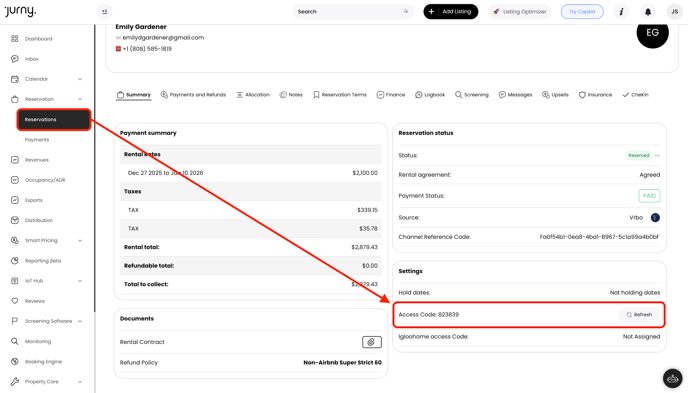Open the Logbook tab
Image resolution: width=688 pixels, height=393 pixels.
pos(430,95)
